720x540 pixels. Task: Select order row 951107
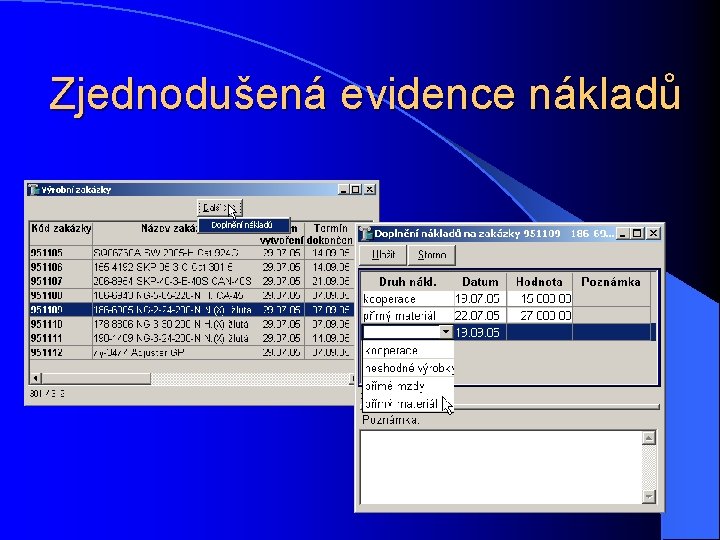191,281
